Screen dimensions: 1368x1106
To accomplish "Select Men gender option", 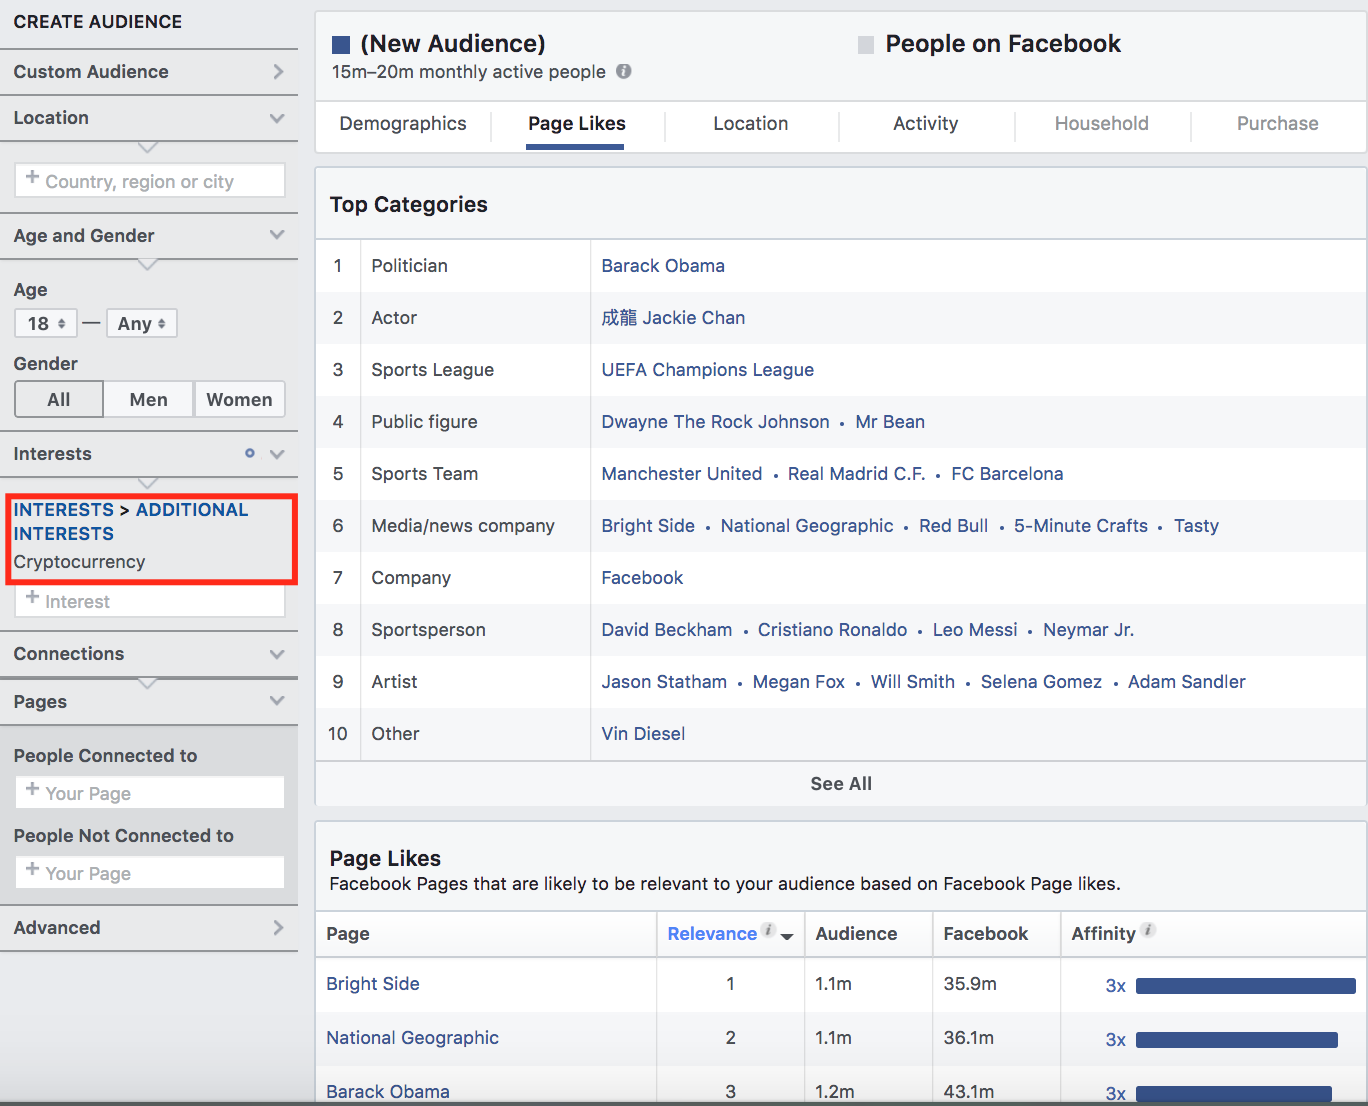I will pos(148,399).
